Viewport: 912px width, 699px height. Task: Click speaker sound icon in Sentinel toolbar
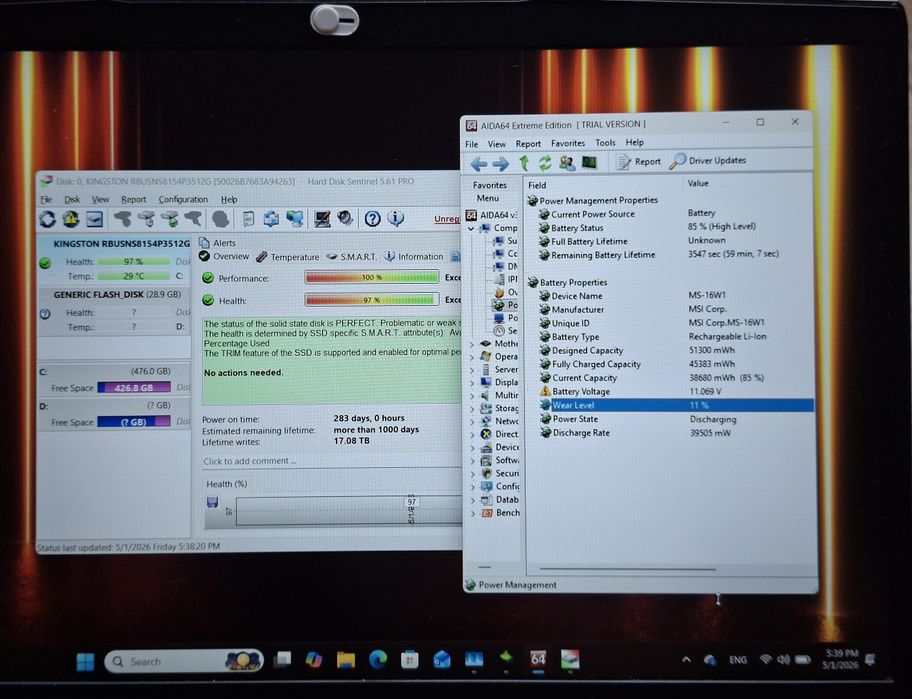[345, 219]
